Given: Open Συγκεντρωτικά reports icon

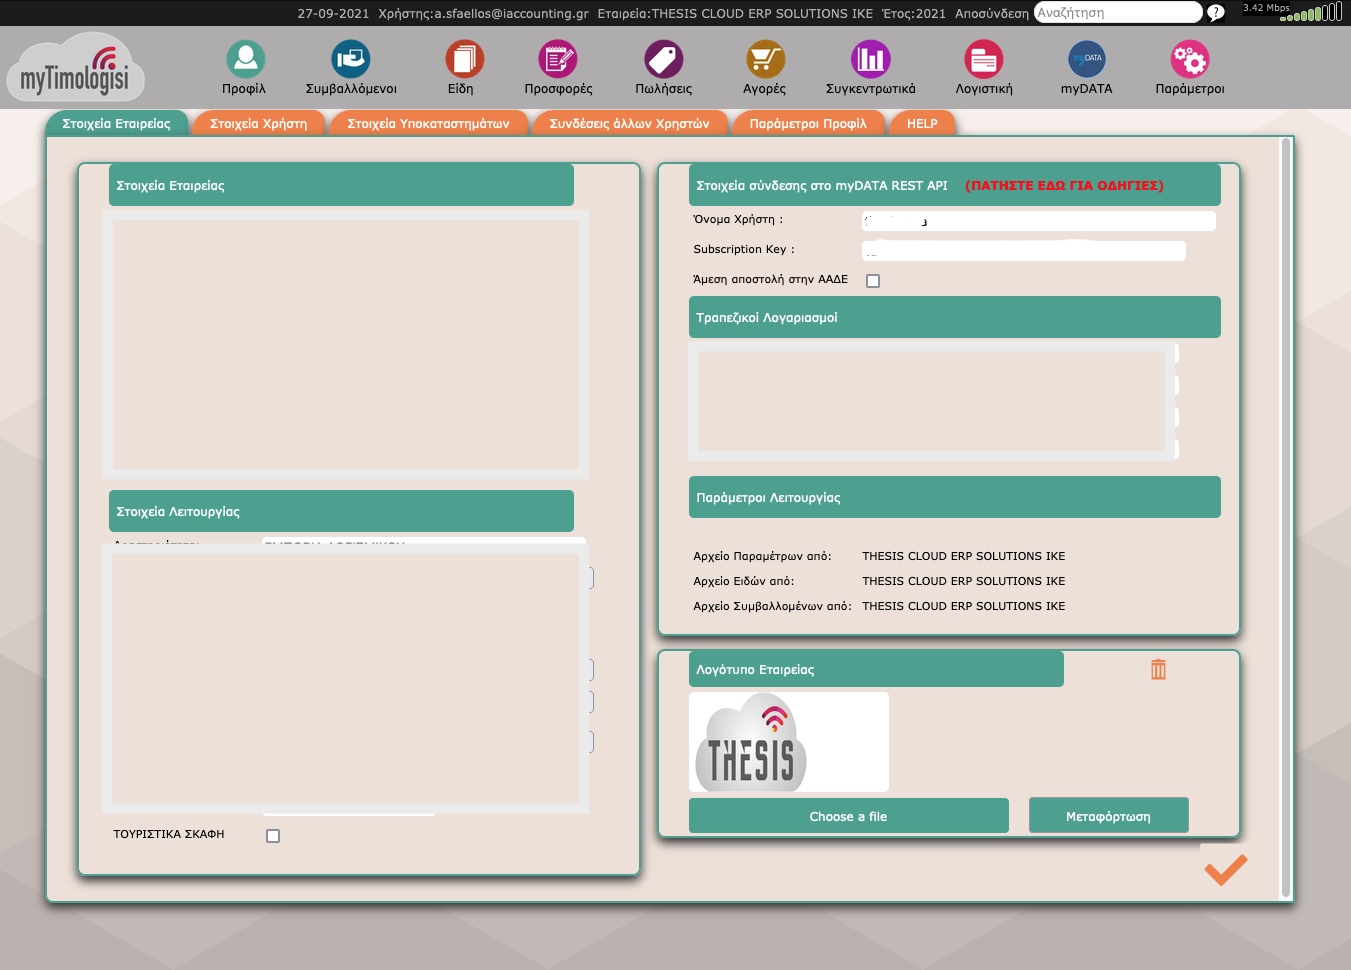Looking at the screenshot, I should coord(870,60).
